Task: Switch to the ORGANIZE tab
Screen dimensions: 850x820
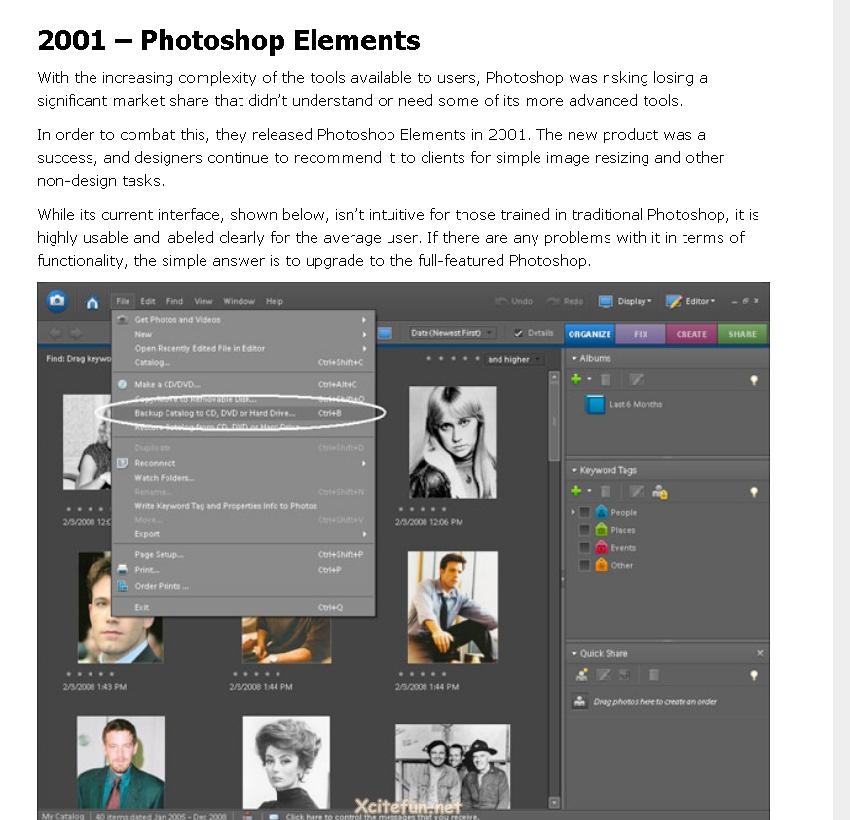Action: click(590, 334)
